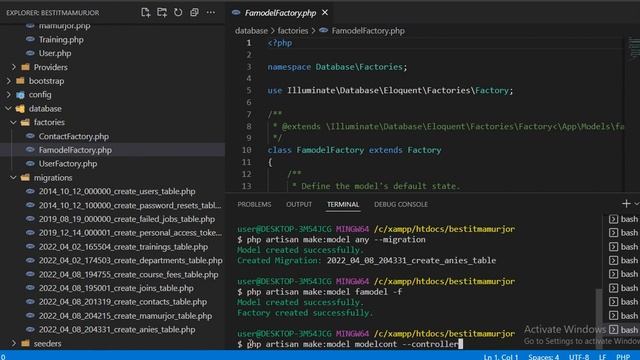Expand the config folder
The width and height of the screenshot is (640, 360).
click(9, 95)
